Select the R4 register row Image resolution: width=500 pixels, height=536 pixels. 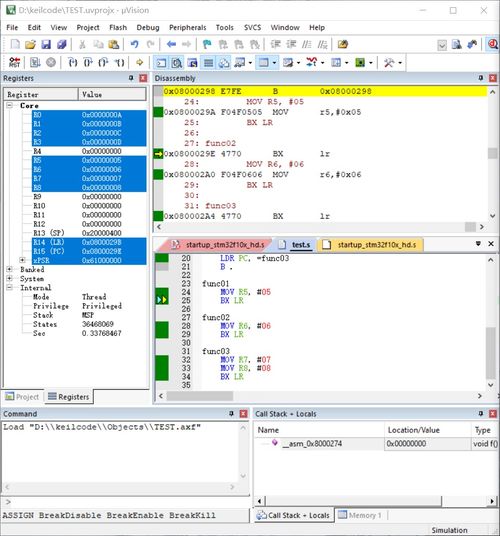coord(89,151)
